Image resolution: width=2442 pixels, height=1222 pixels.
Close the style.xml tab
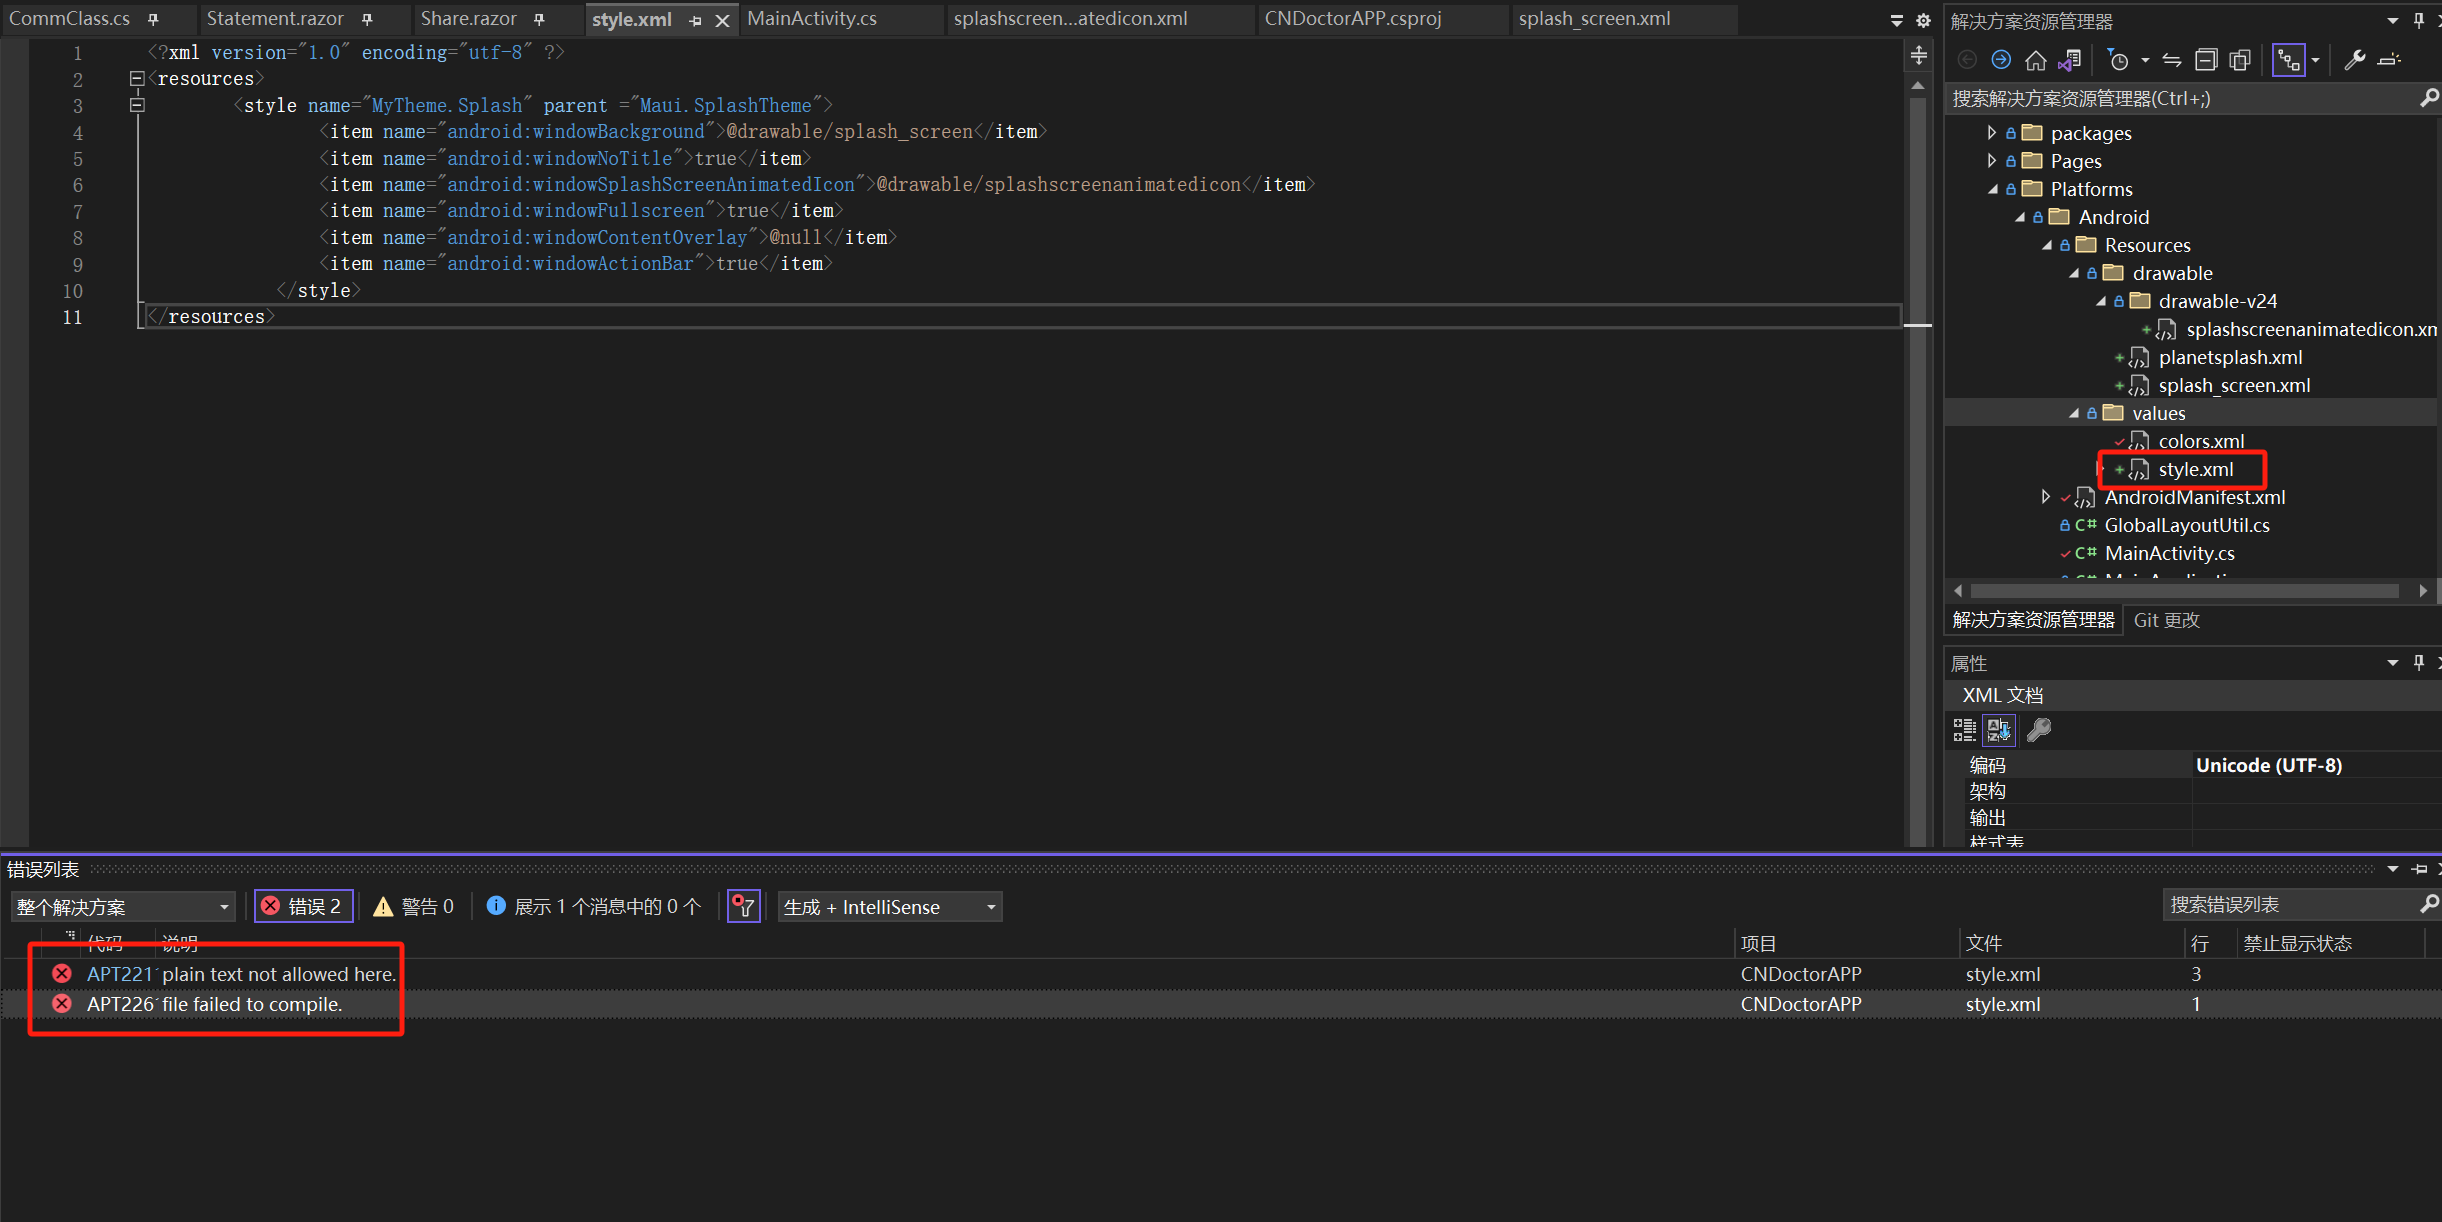(x=722, y=20)
